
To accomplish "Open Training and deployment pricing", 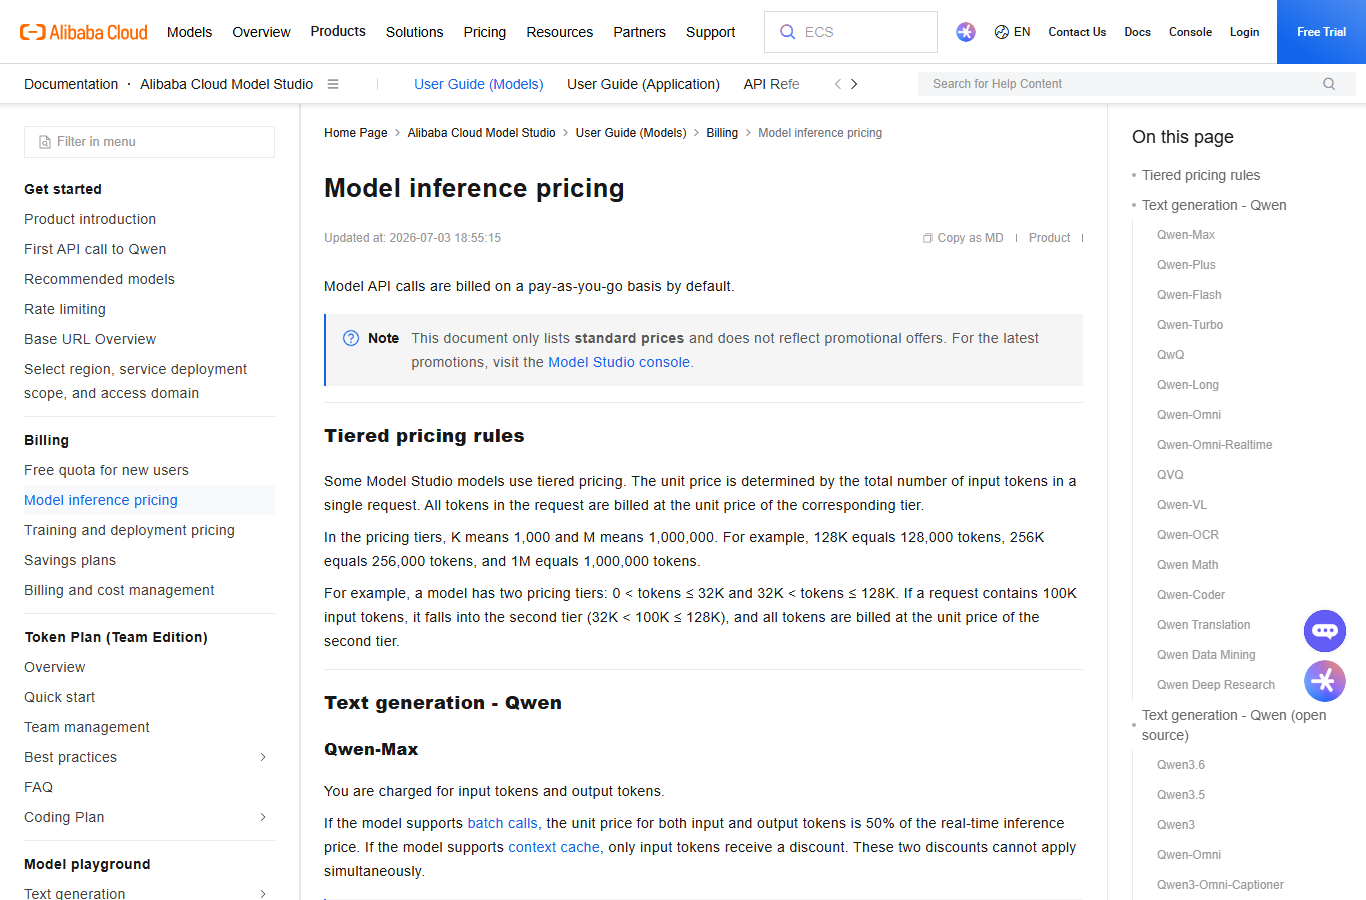I will pyautogui.click(x=129, y=530).
